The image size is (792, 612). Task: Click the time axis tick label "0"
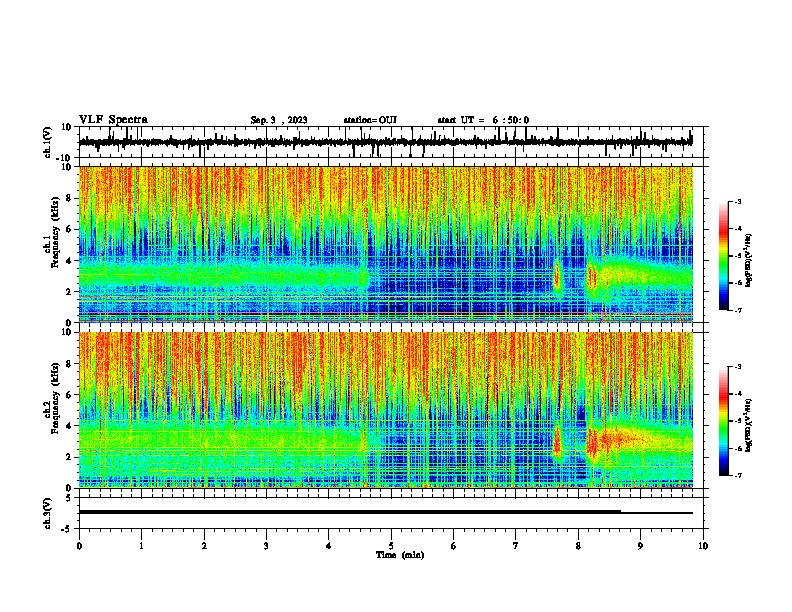(x=79, y=546)
